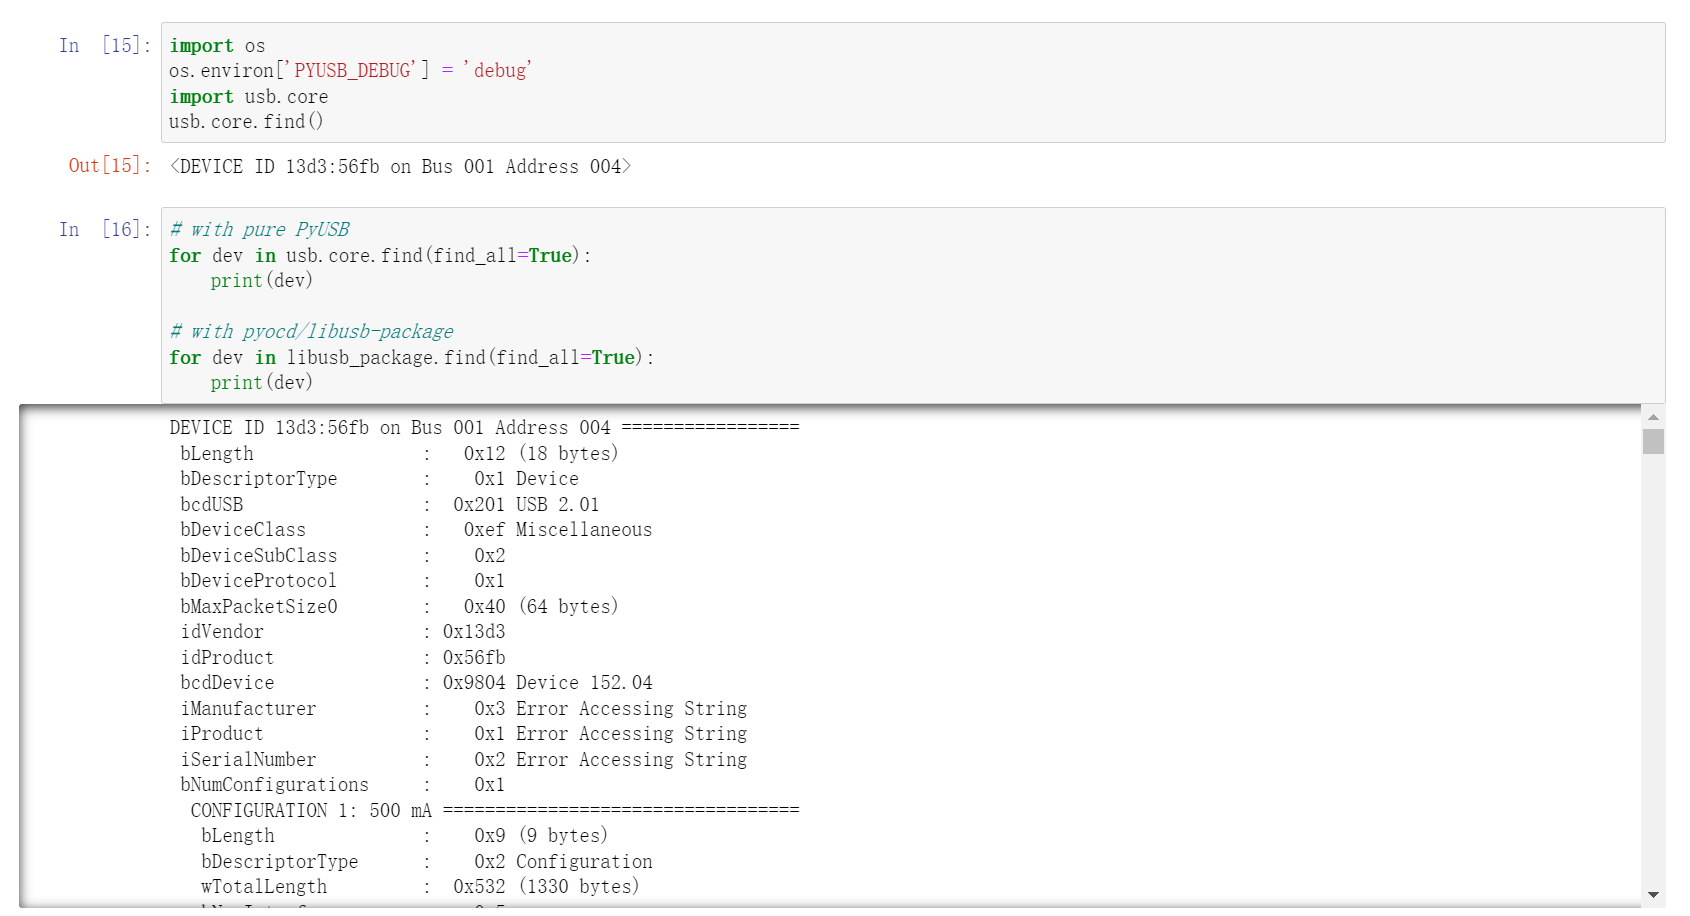The image size is (1690, 916).
Task: Click the bDescriptorType 0x2 Configuration row
Action: pos(427,862)
